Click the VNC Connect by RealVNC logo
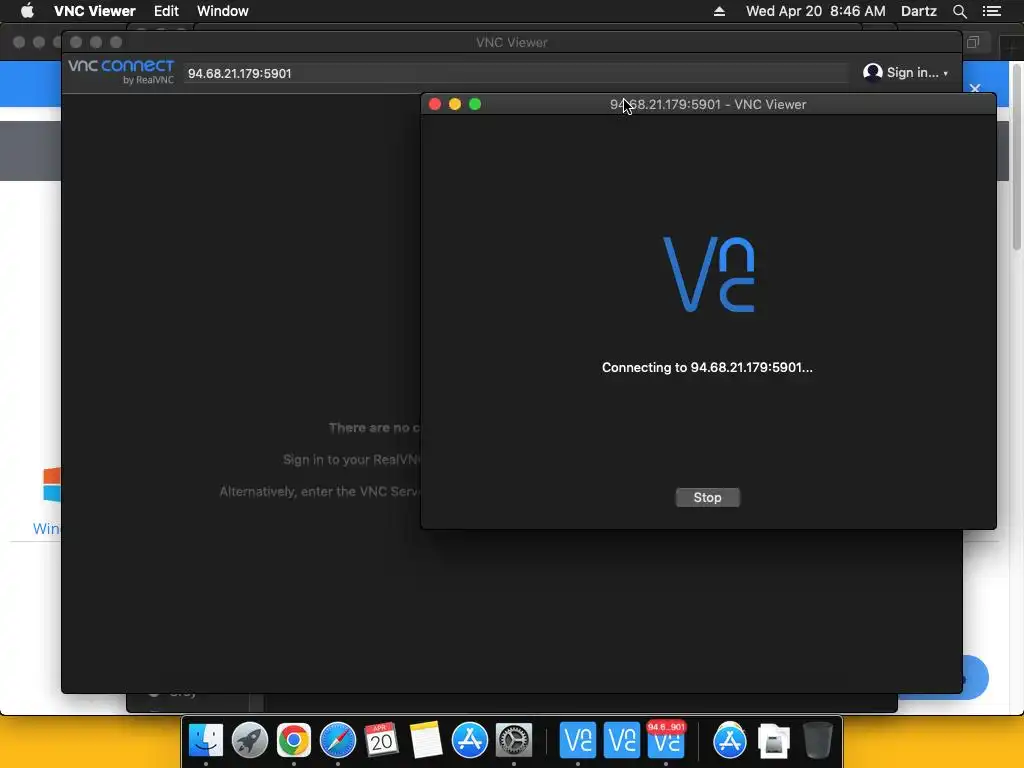Image resolution: width=1024 pixels, height=768 pixels. pyautogui.click(x=121, y=72)
